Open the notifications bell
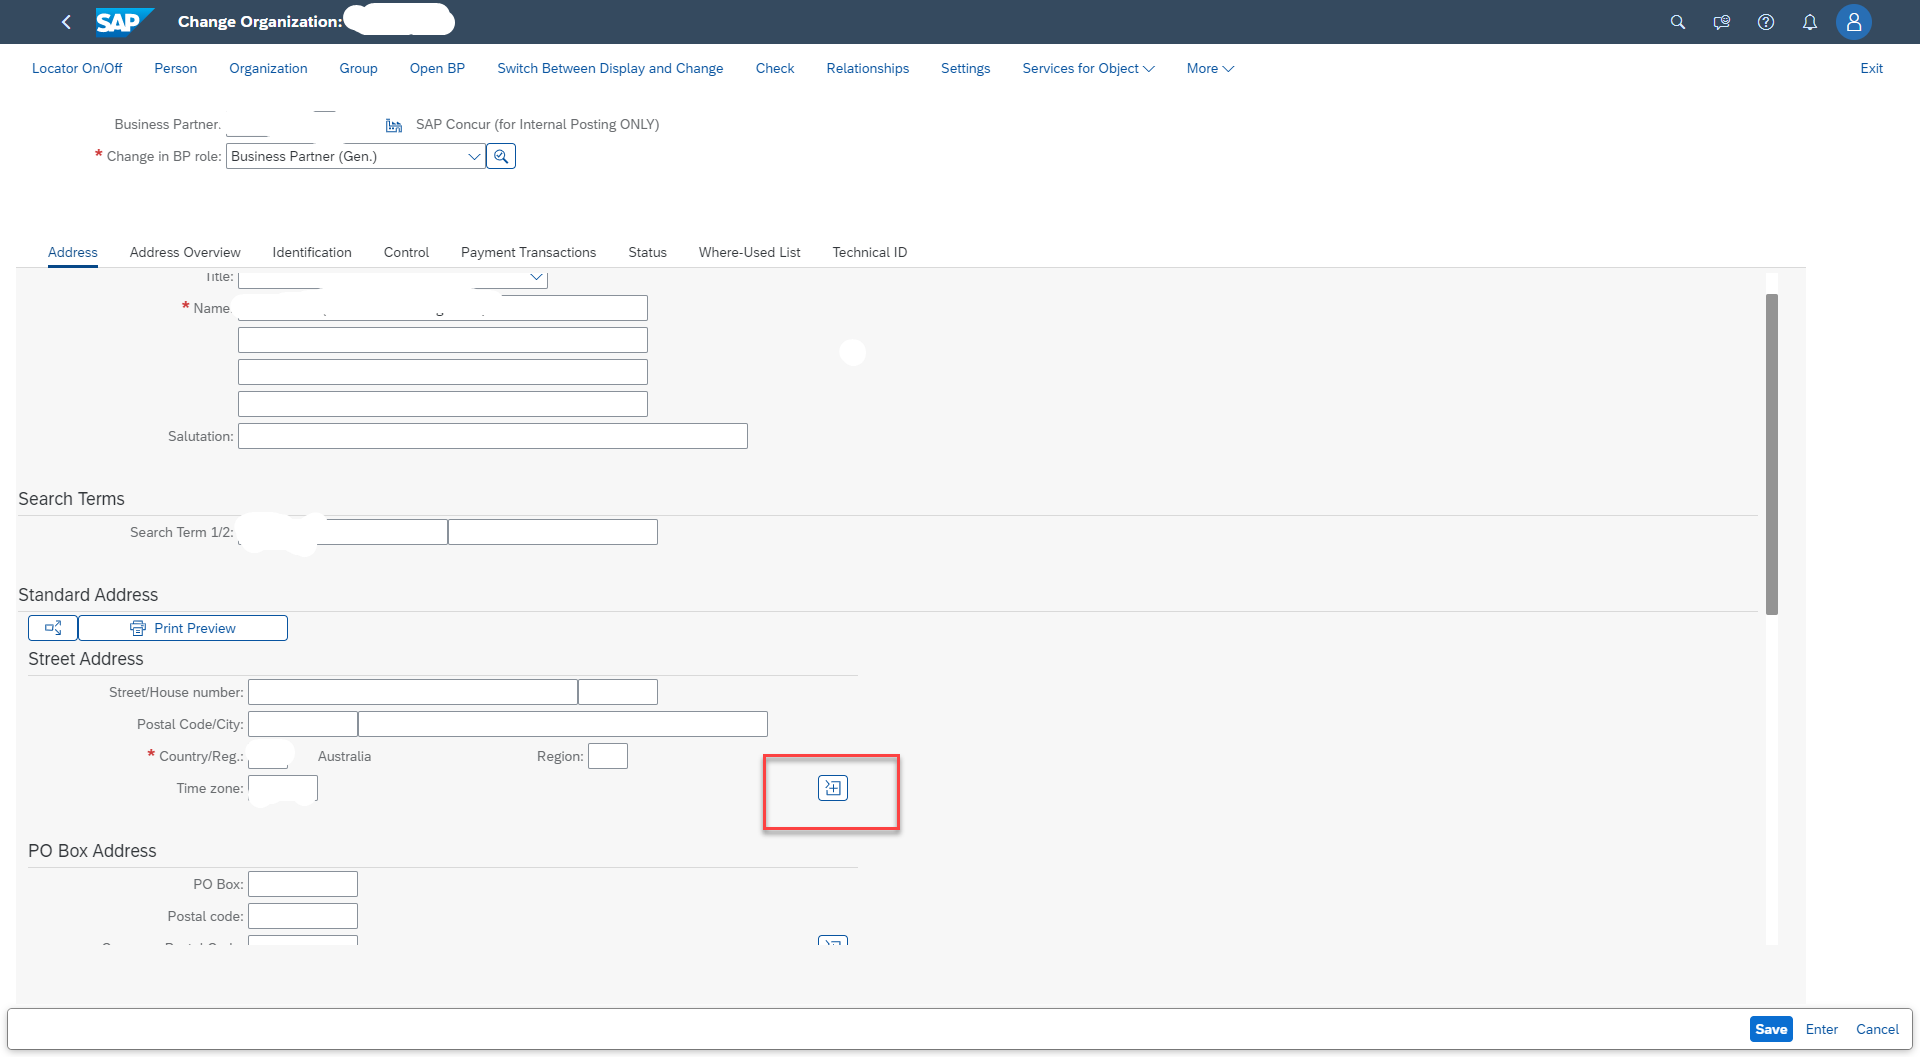Image resolution: width=1920 pixels, height=1057 pixels. tap(1810, 22)
